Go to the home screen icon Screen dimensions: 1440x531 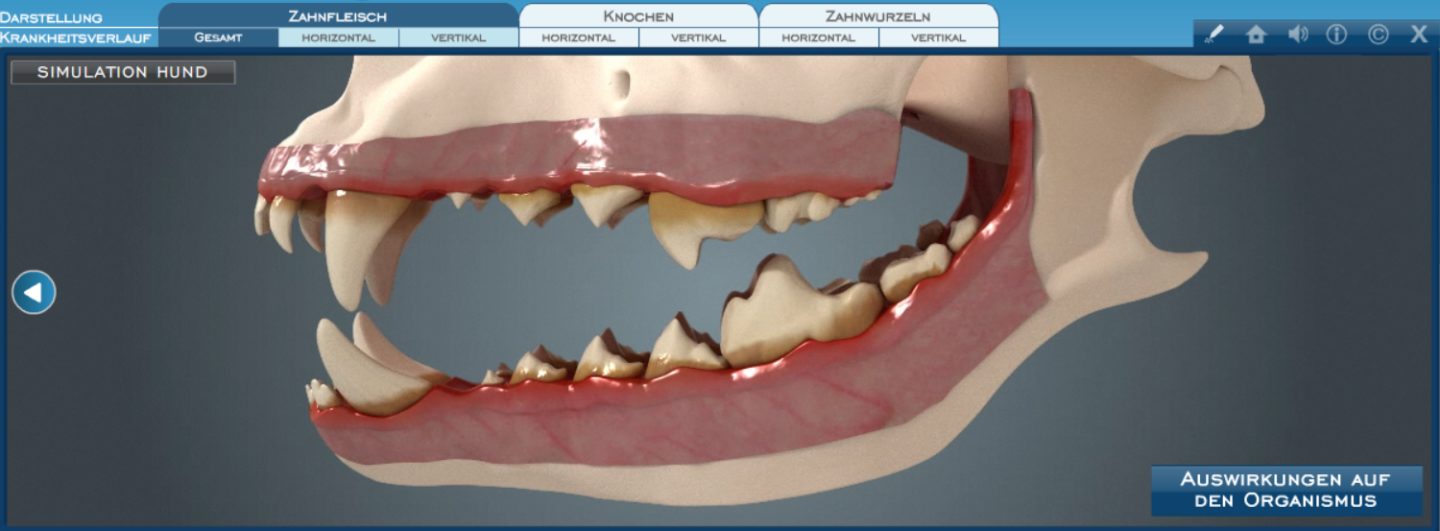pyautogui.click(x=1256, y=34)
